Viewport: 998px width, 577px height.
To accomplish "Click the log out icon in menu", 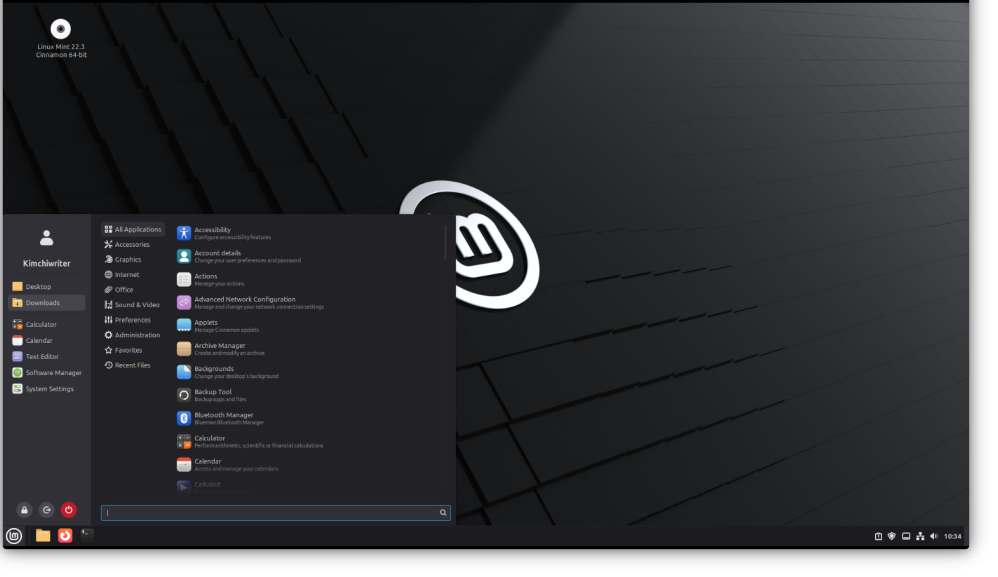I will point(46,510).
